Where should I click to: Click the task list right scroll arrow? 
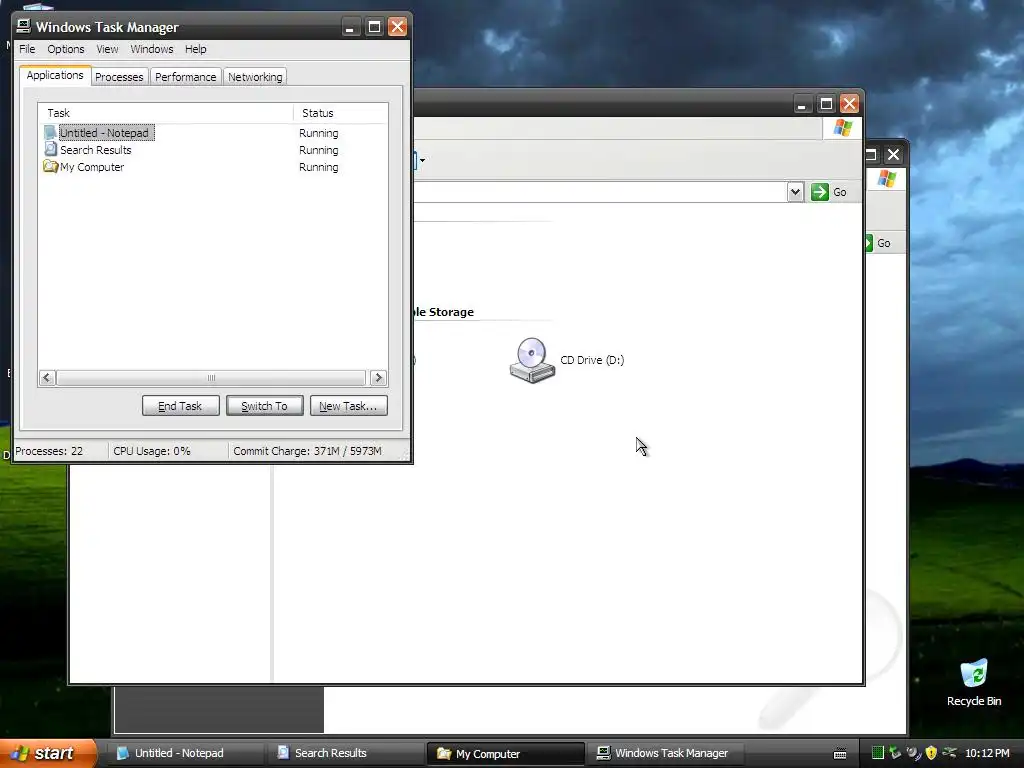coord(378,377)
